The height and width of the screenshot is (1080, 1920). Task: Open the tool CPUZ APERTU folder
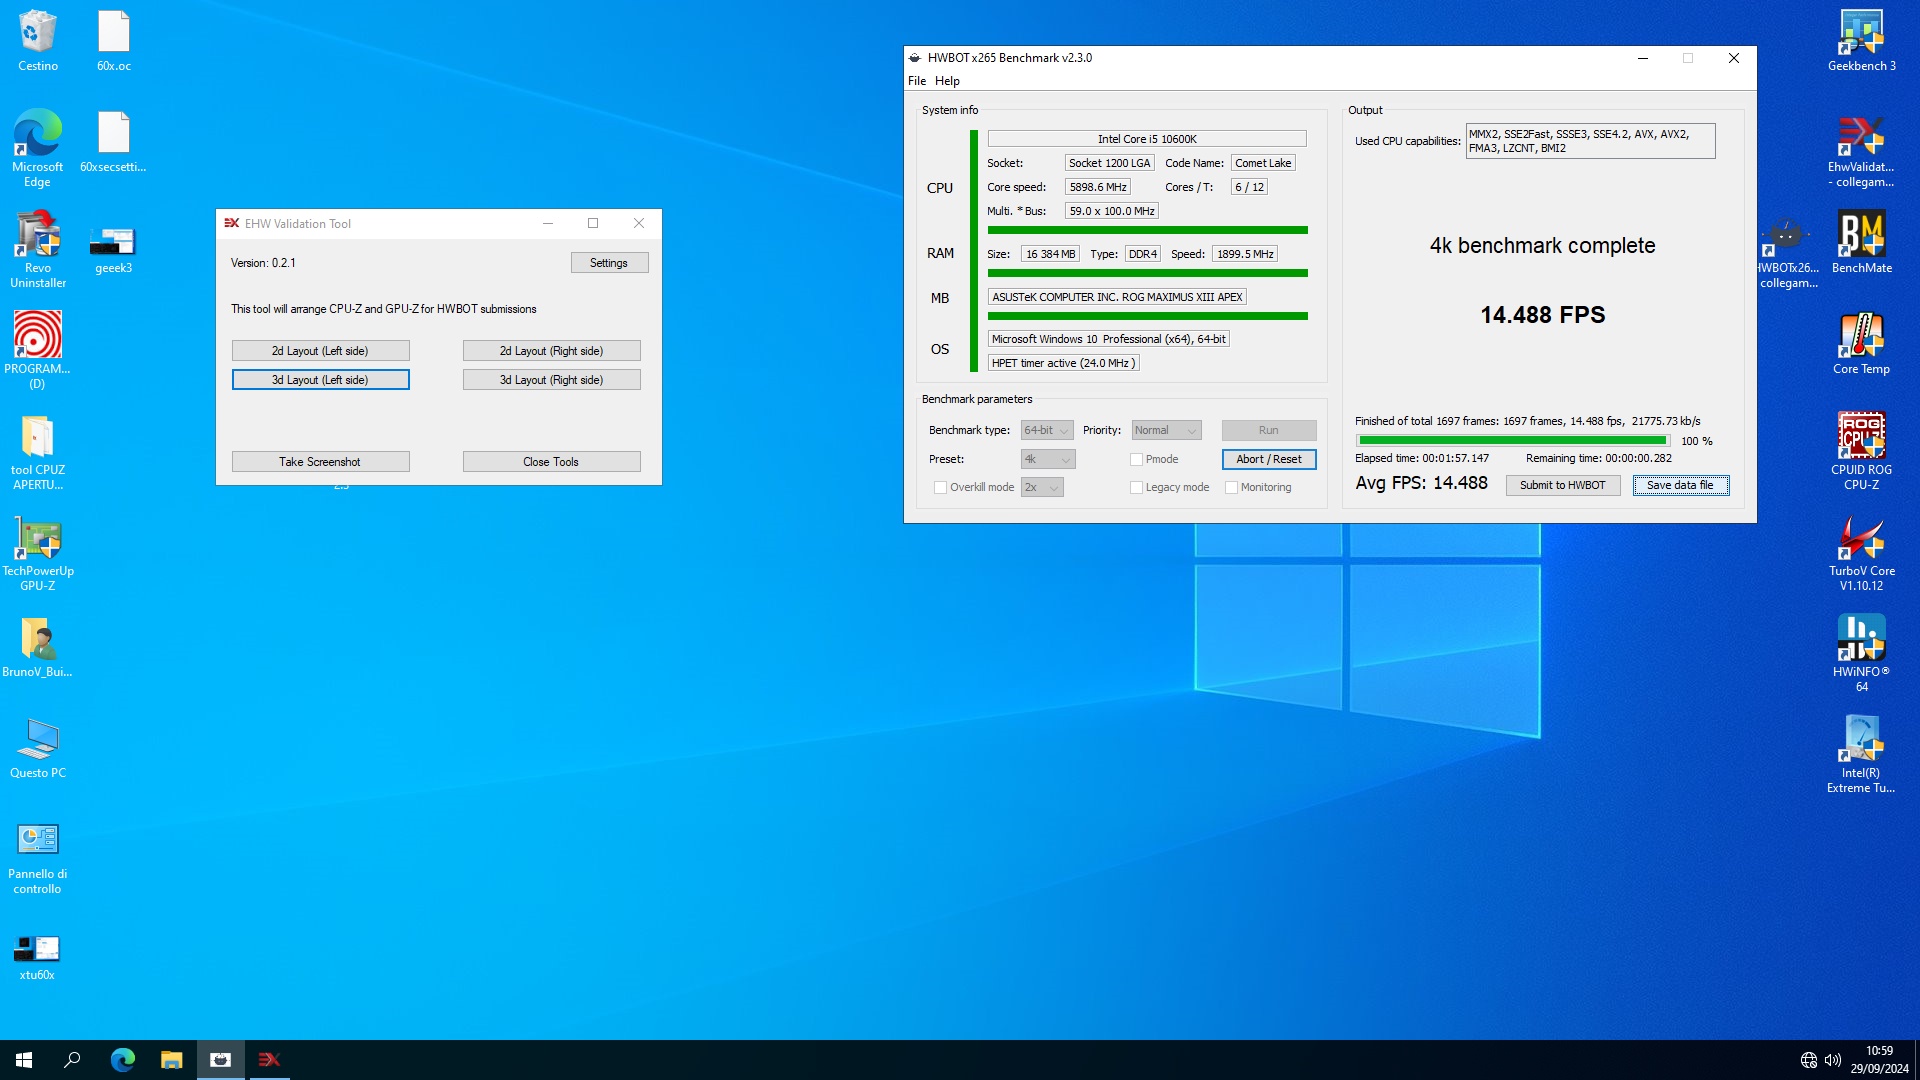tap(38, 452)
